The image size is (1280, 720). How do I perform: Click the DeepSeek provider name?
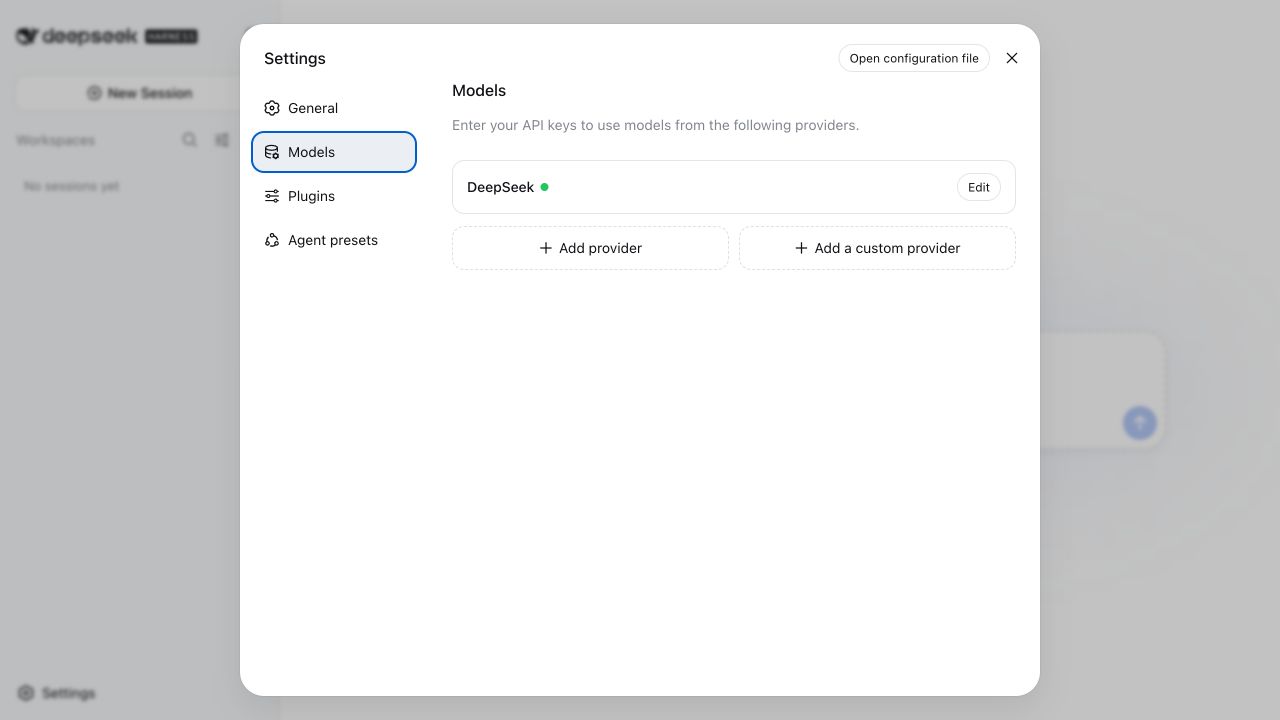(x=500, y=187)
